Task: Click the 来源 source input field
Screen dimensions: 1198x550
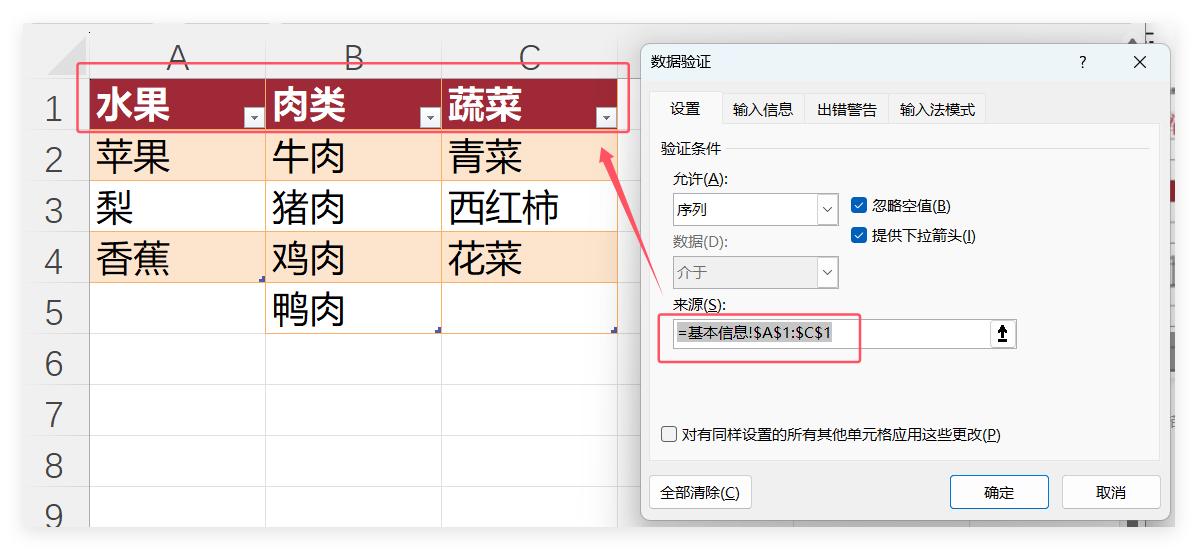Action: [831, 334]
